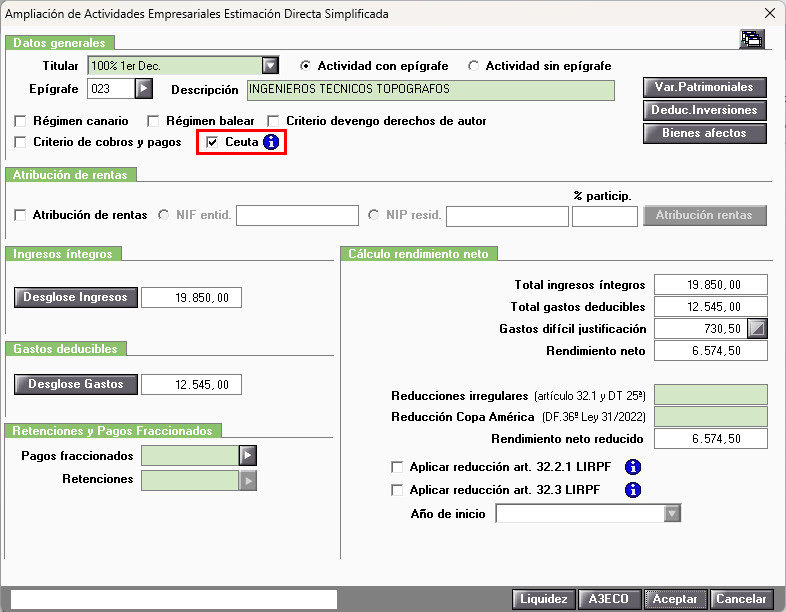Open Pagos fraccionados arrow button
Screen dimensions: 786x612
[248, 456]
